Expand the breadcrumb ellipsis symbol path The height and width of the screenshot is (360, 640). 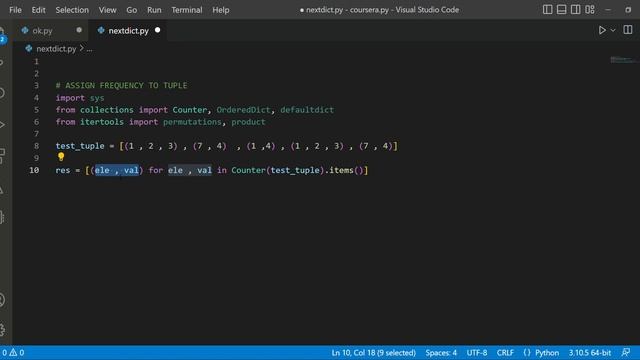pos(89,49)
